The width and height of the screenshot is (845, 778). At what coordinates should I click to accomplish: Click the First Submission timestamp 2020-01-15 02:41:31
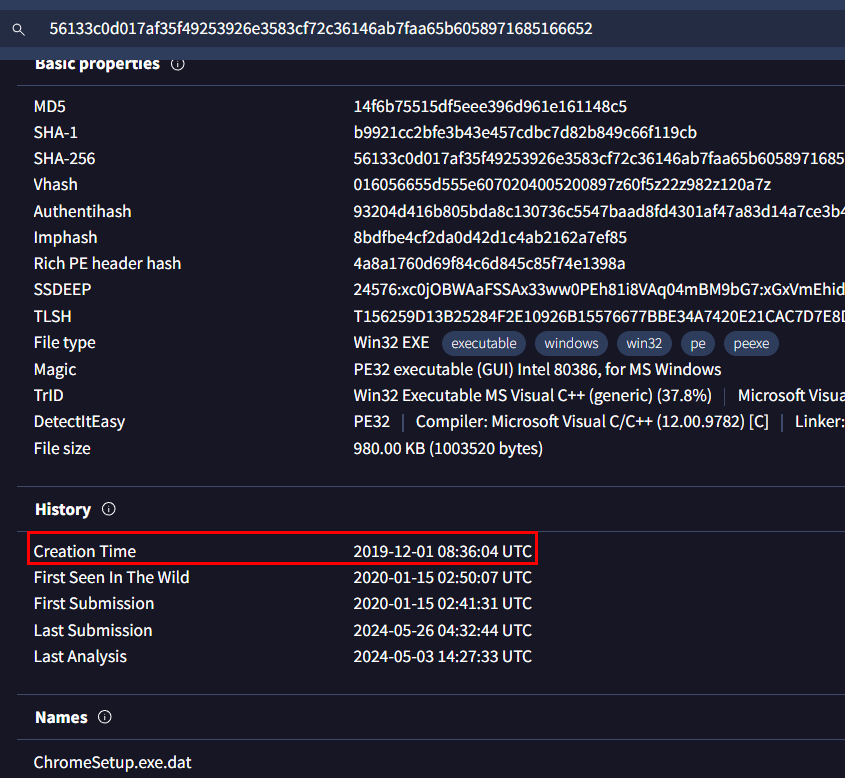(442, 603)
